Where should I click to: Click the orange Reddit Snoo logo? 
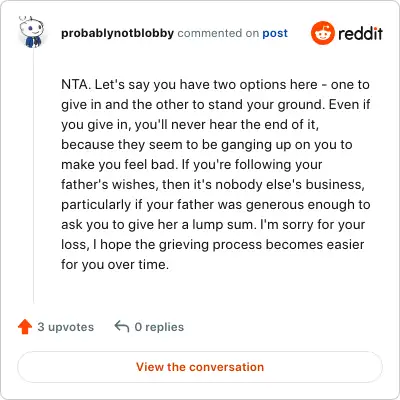click(322, 33)
